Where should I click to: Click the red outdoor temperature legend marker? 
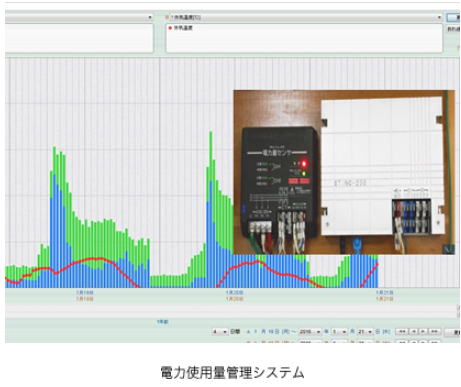pos(170,28)
